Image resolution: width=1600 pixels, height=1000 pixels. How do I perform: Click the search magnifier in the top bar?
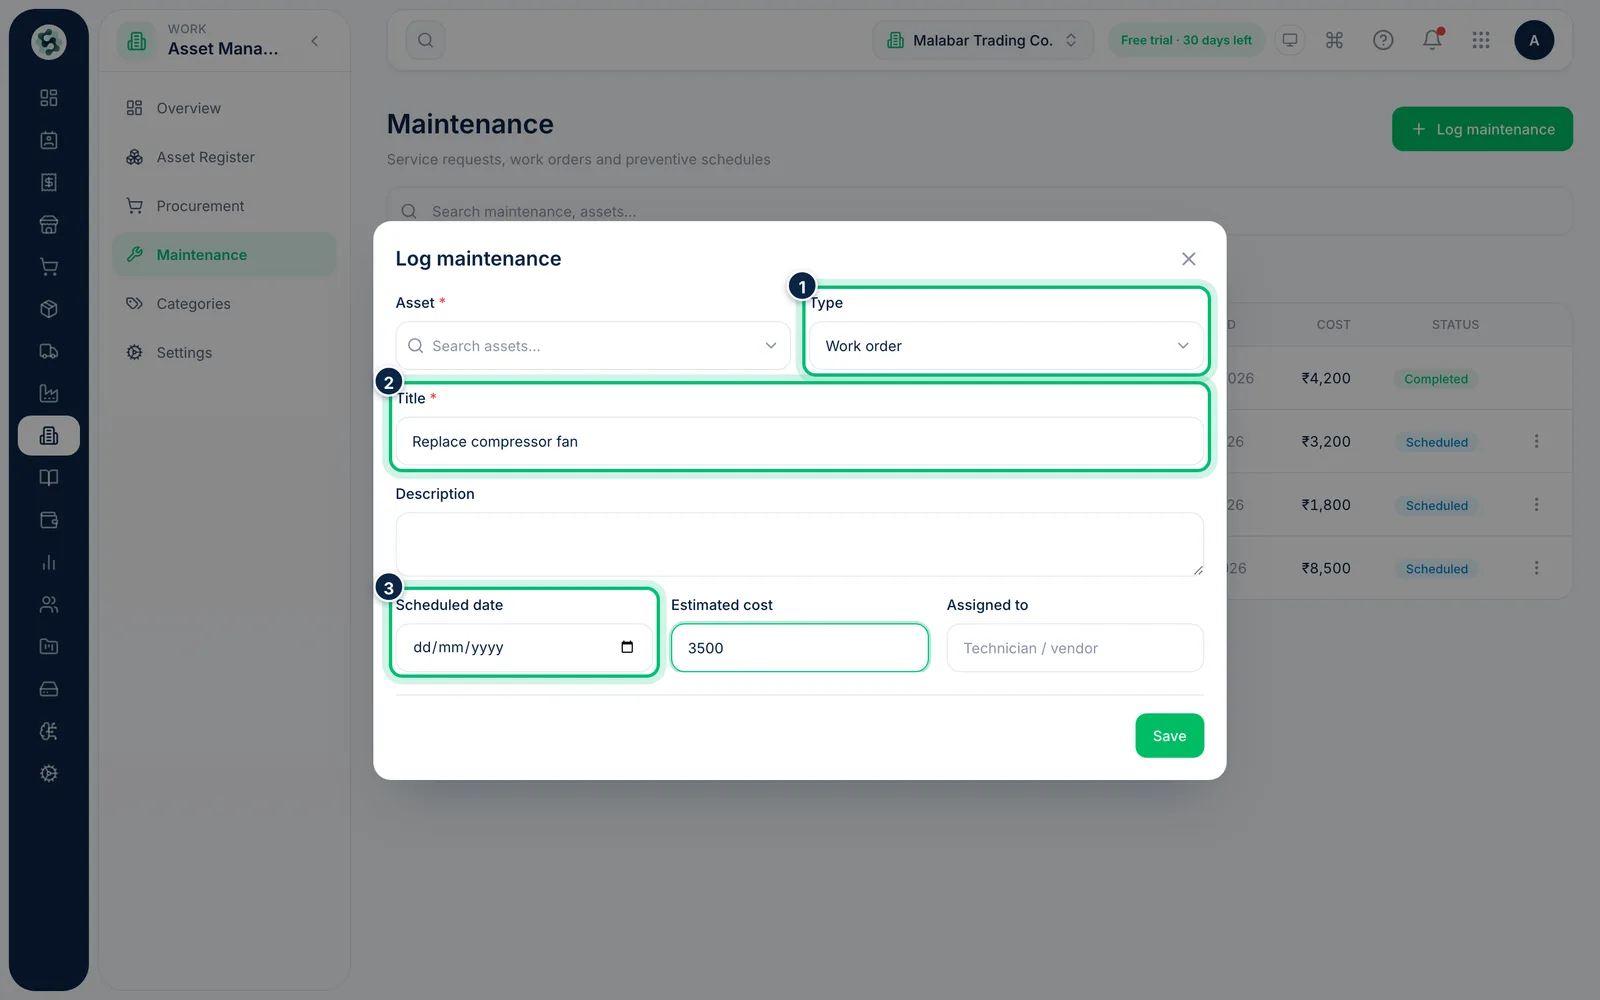pyautogui.click(x=425, y=40)
